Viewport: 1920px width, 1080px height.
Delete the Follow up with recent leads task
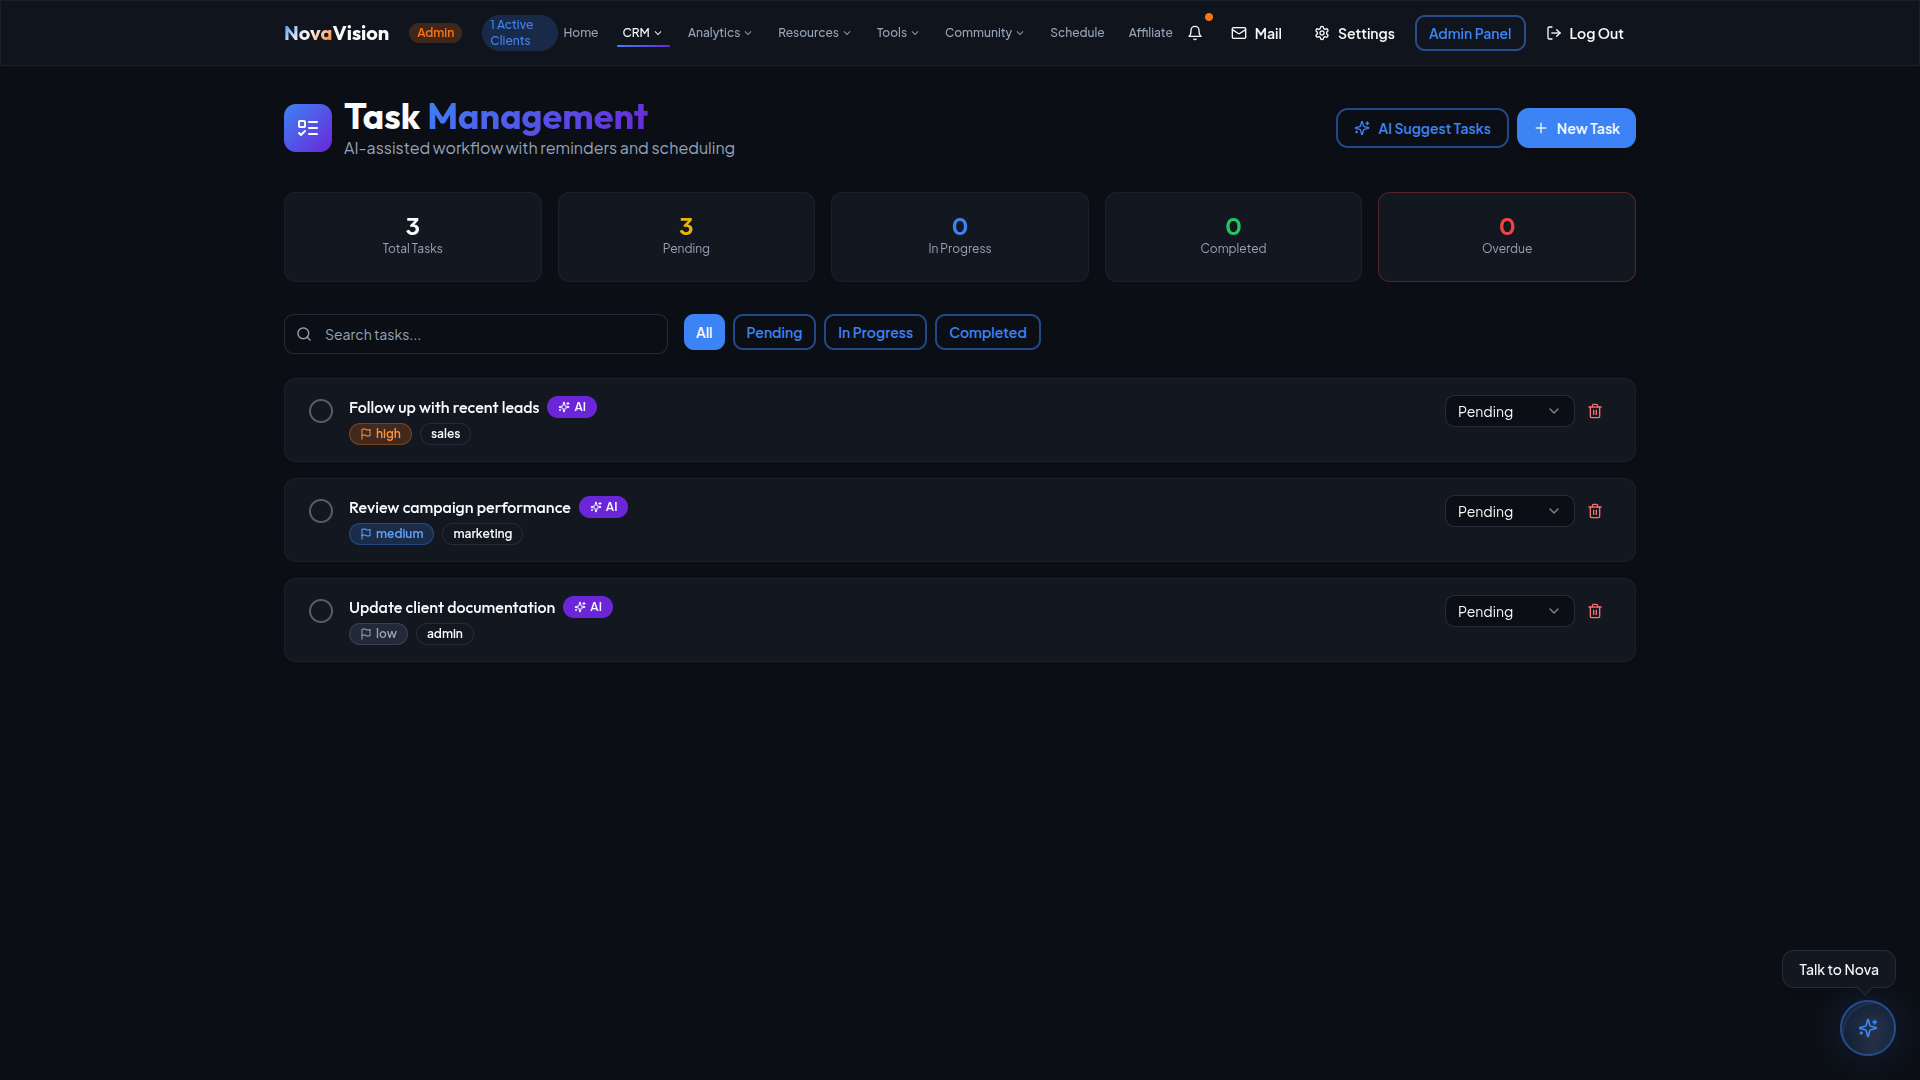1595,411
